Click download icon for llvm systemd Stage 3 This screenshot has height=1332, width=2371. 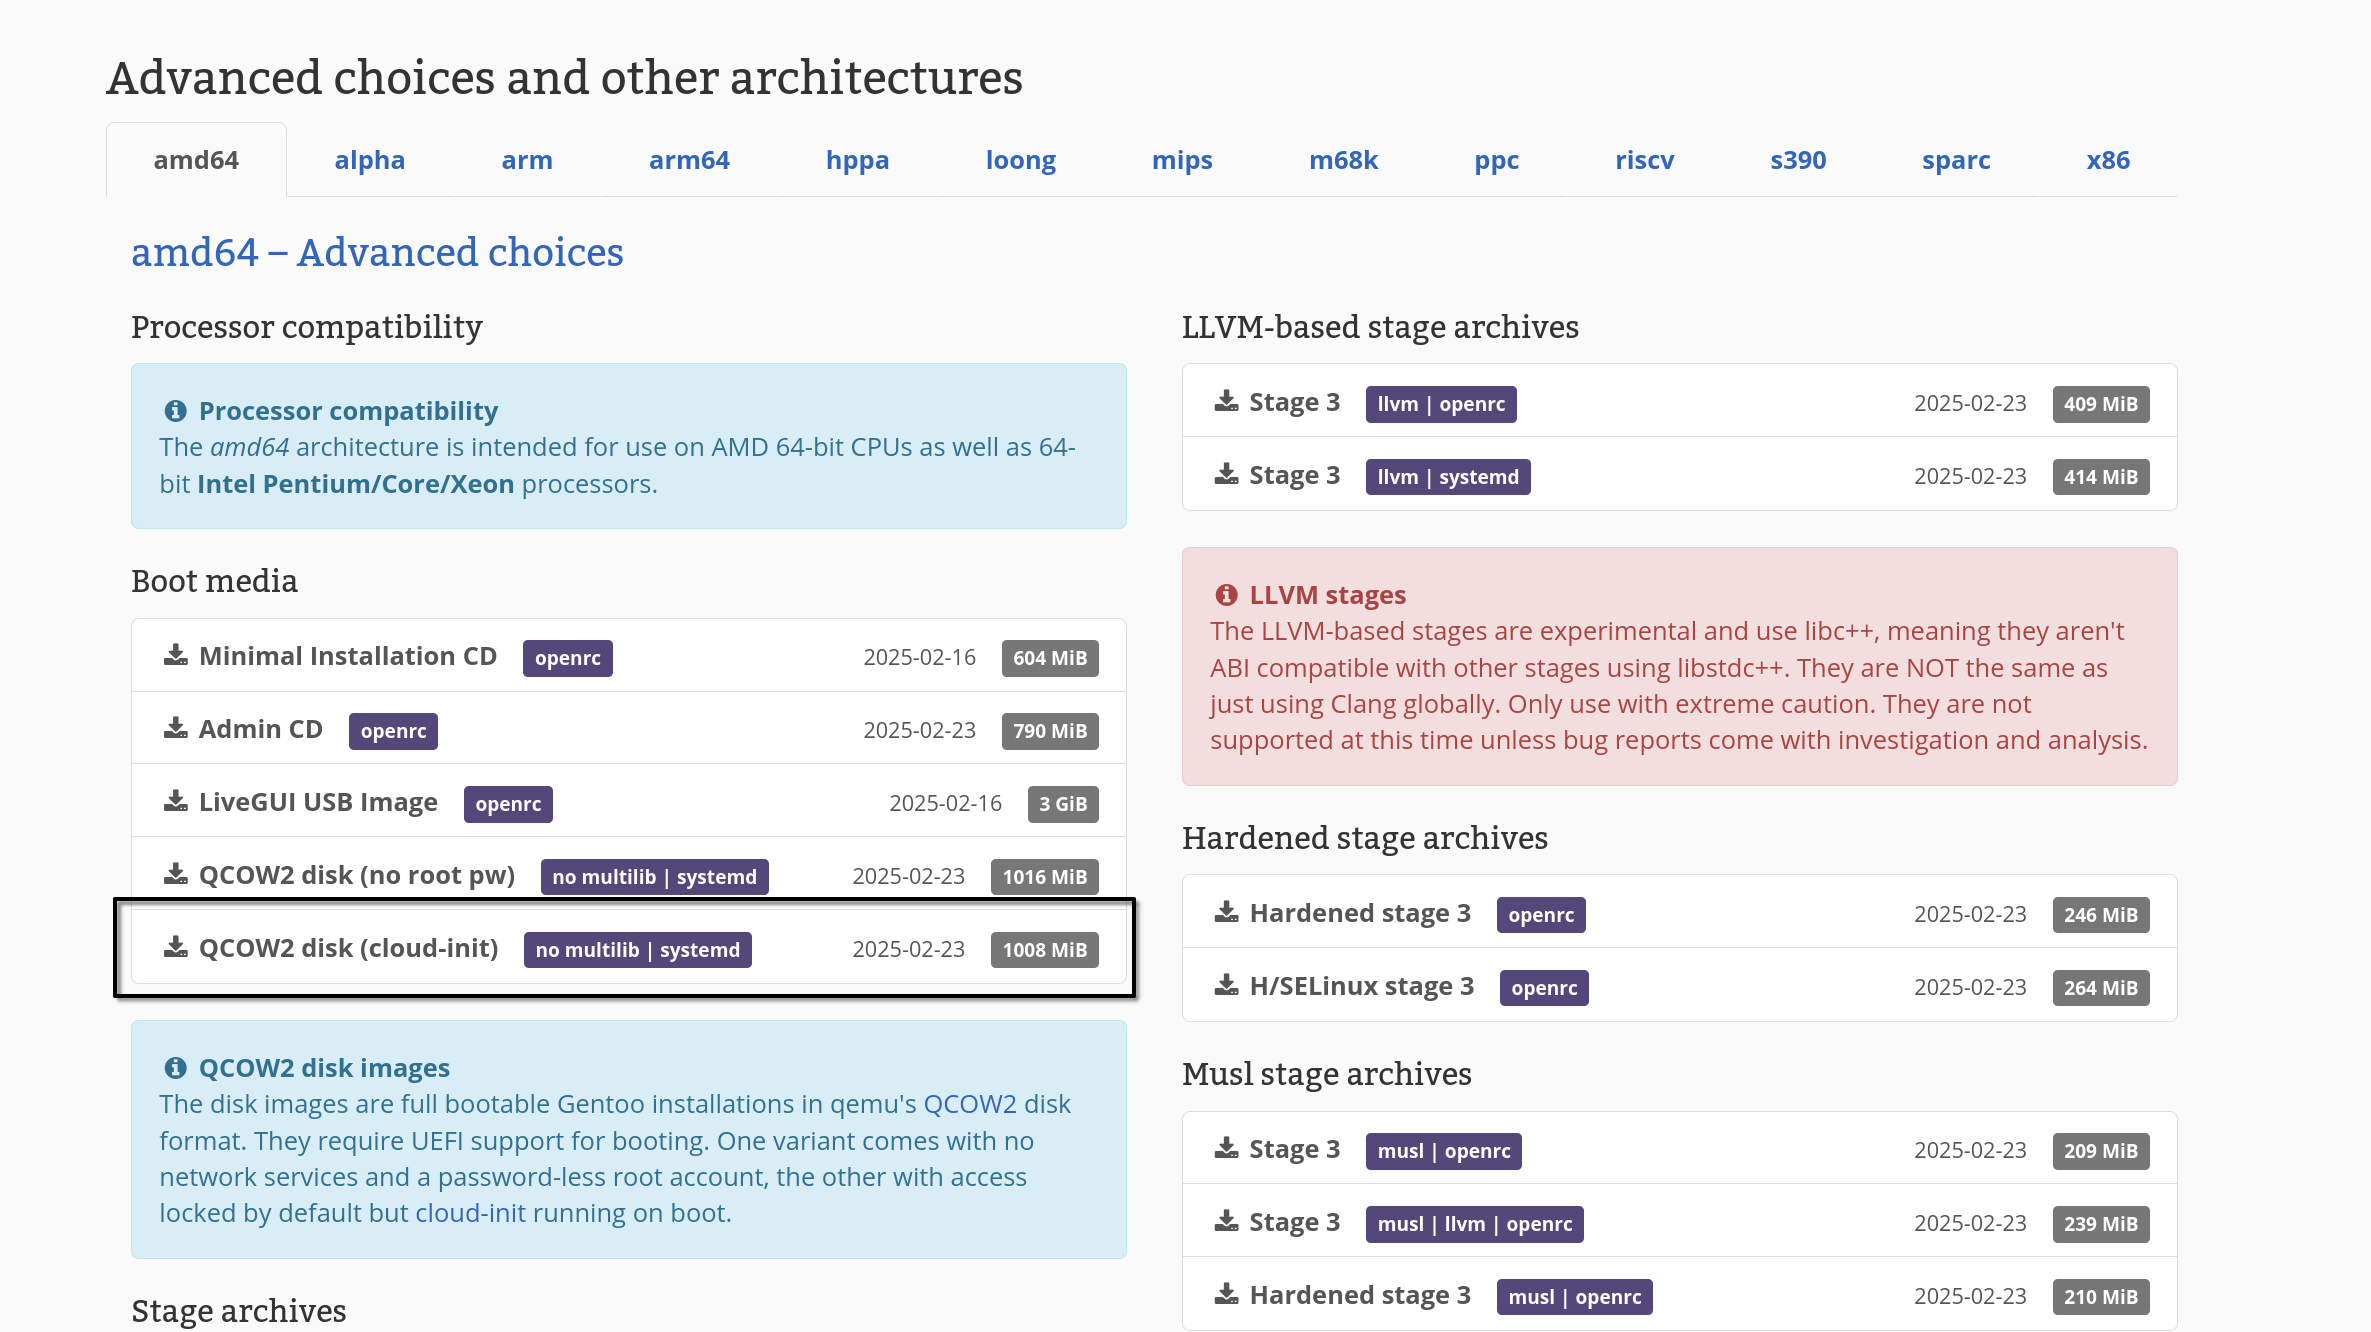1226,475
